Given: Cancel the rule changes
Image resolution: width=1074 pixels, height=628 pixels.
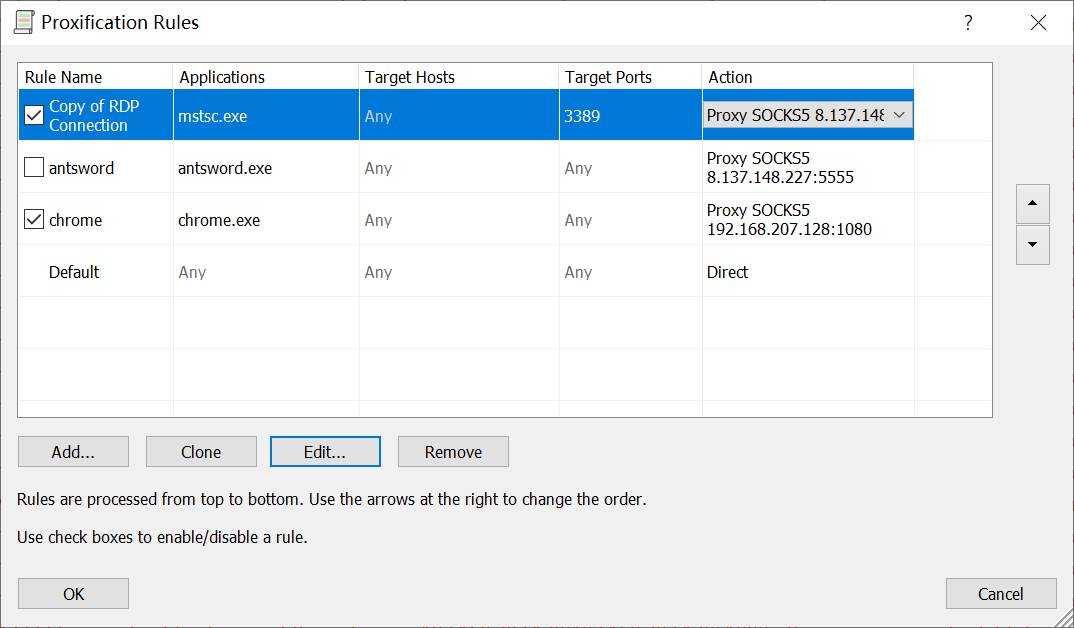Looking at the screenshot, I should tap(1000, 594).
